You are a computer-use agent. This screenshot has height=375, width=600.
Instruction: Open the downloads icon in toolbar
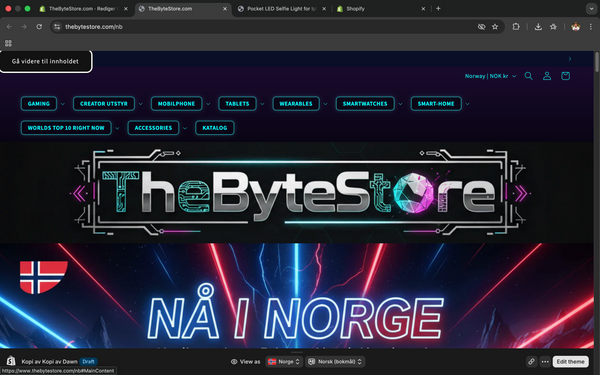coord(538,27)
